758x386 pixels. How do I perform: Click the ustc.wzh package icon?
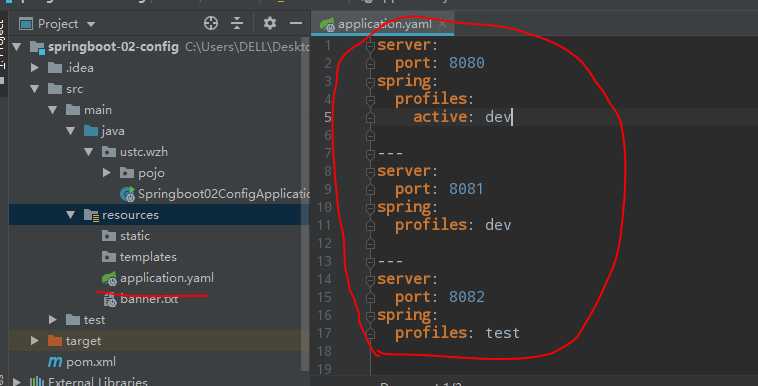pyautogui.click(x=109, y=152)
